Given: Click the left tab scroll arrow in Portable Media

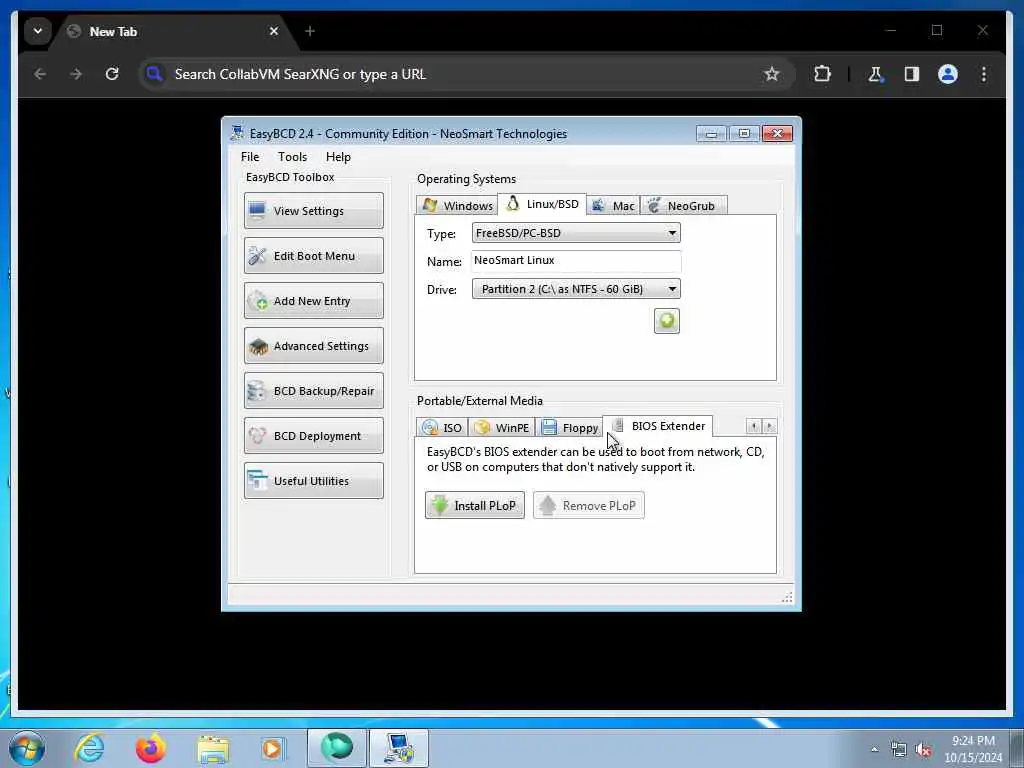Looking at the screenshot, I should [754, 426].
